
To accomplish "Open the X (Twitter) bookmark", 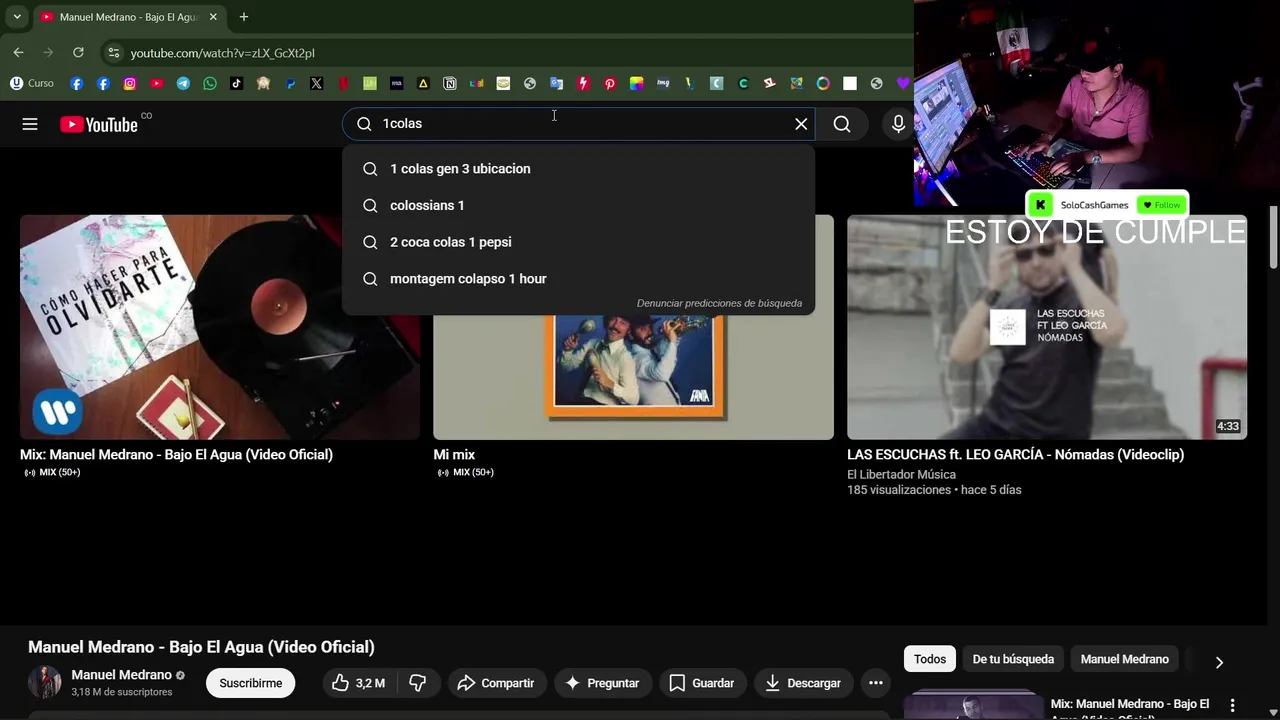I will coord(317,84).
